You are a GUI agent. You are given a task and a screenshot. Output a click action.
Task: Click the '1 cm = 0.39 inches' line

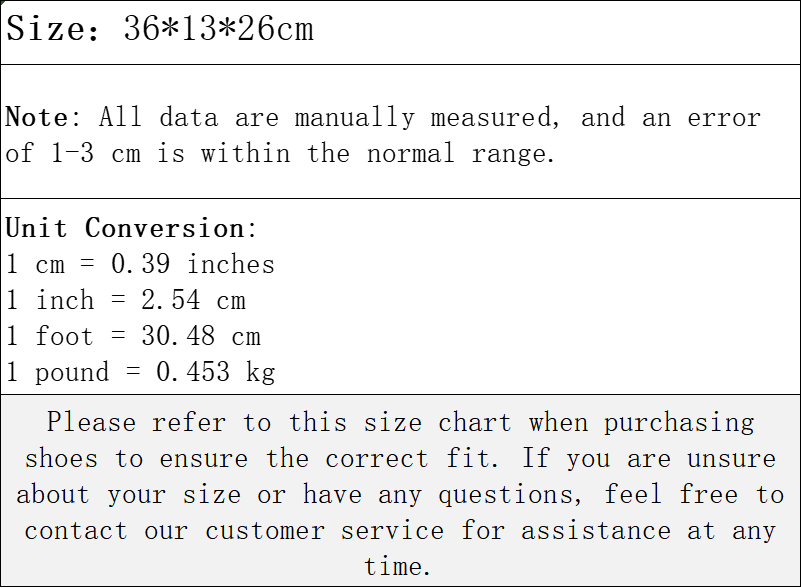(x=141, y=264)
